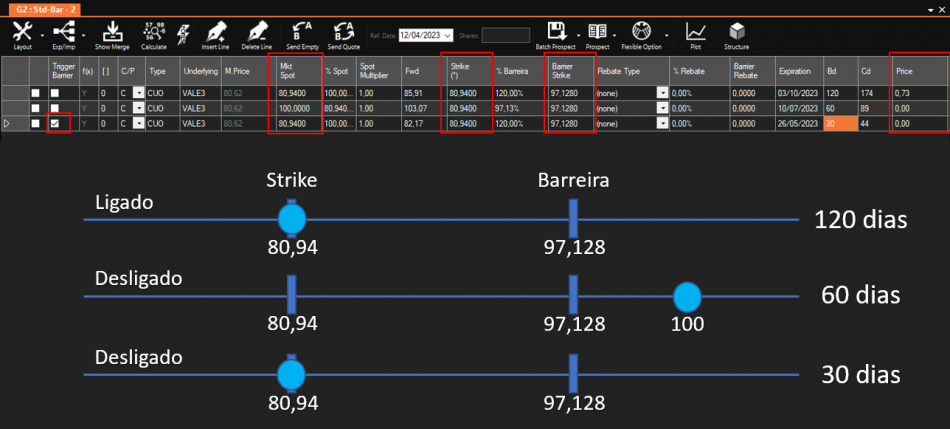Click the Show Merge icon

click(112, 34)
